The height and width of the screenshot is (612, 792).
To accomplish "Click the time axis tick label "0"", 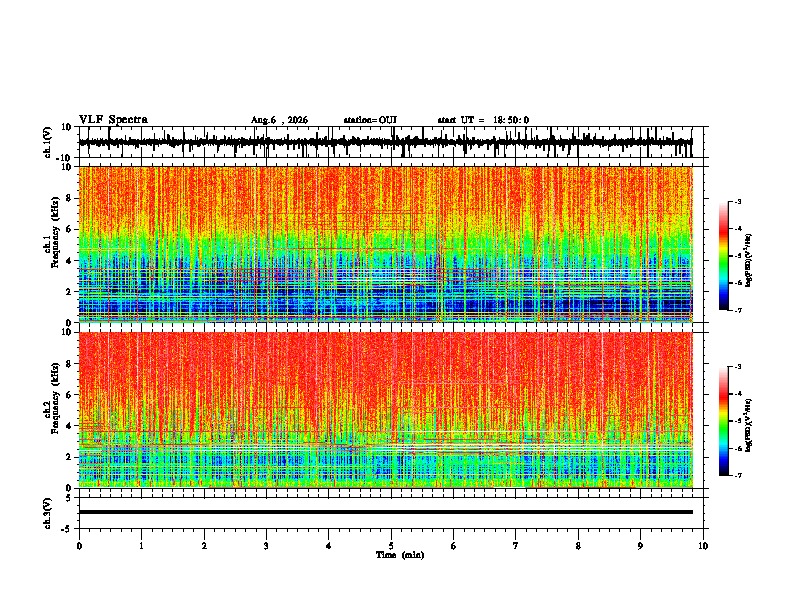I will pos(79,546).
